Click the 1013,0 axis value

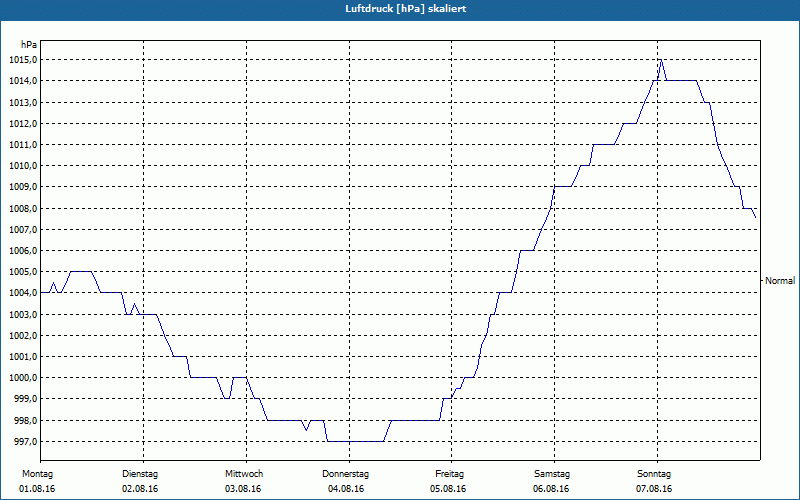coord(23,103)
